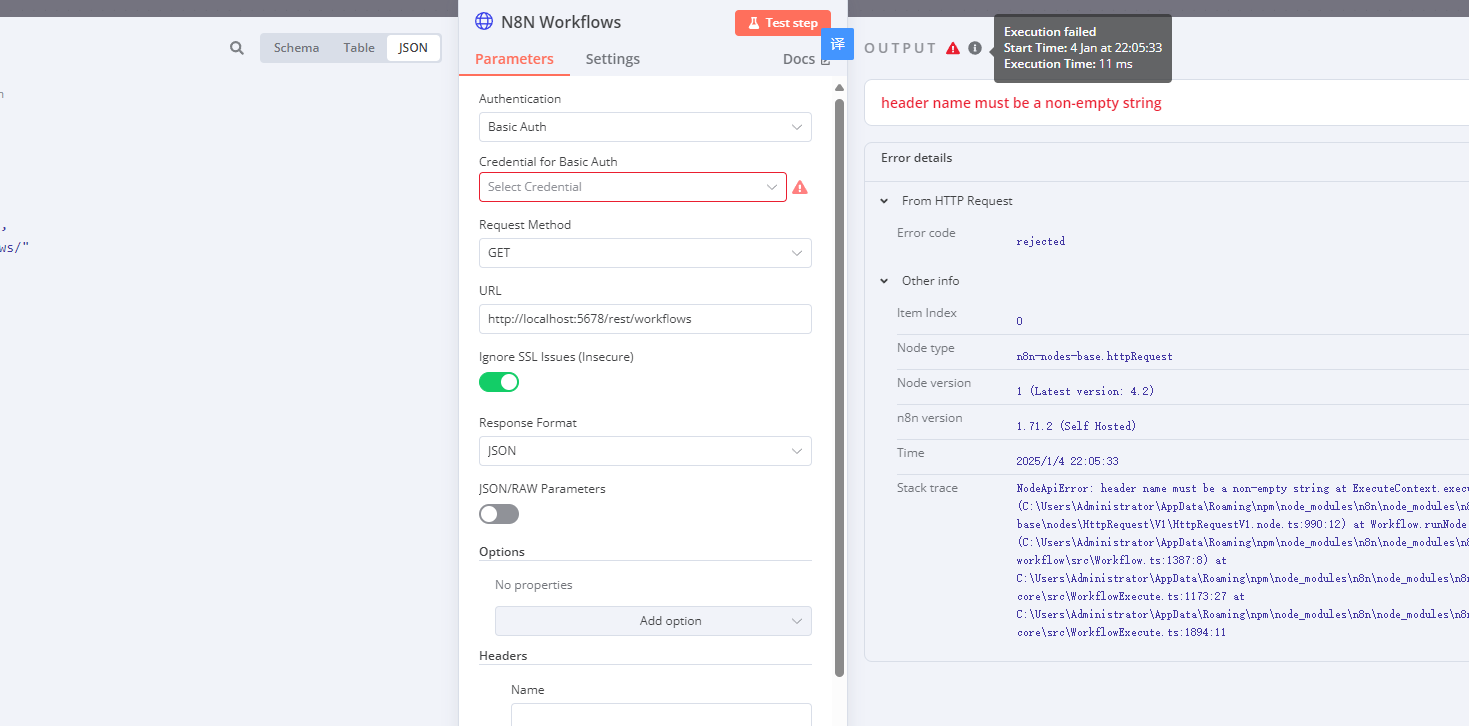This screenshot has height=726, width=1469.
Task: Open the Response Format dropdown
Action: 645,451
